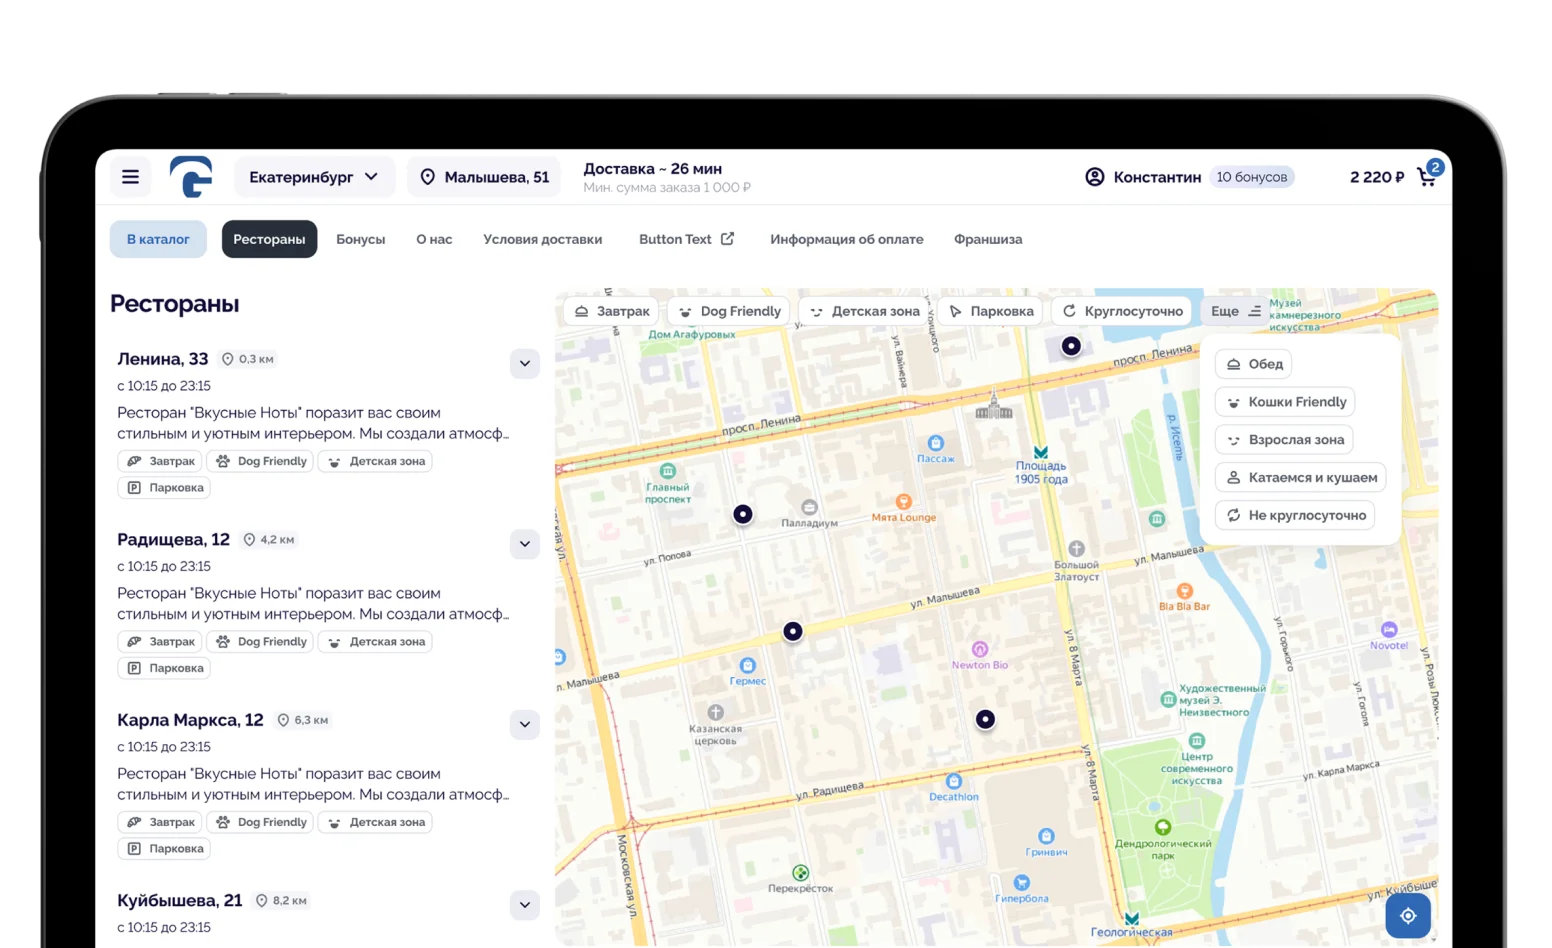Click the user profile icon
Viewport: 1552px width, 948px height.
pyautogui.click(x=1095, y=177)
